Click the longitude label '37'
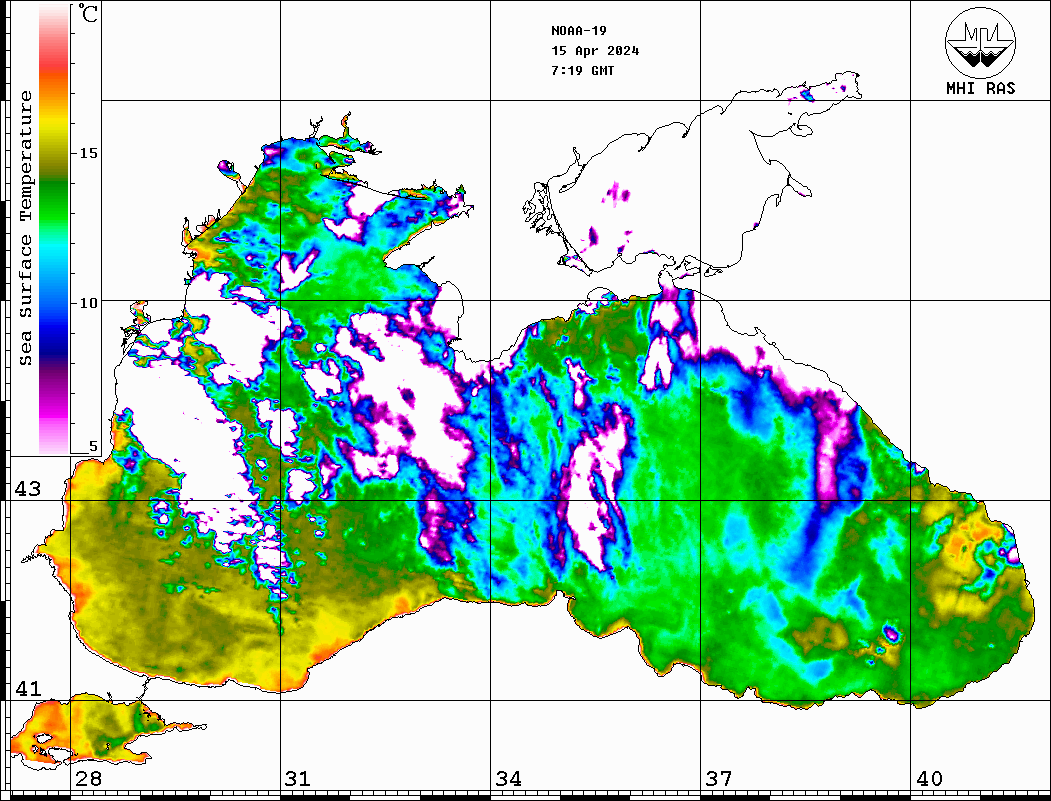This screenshot has height=801, width=1051. [719, 779]
